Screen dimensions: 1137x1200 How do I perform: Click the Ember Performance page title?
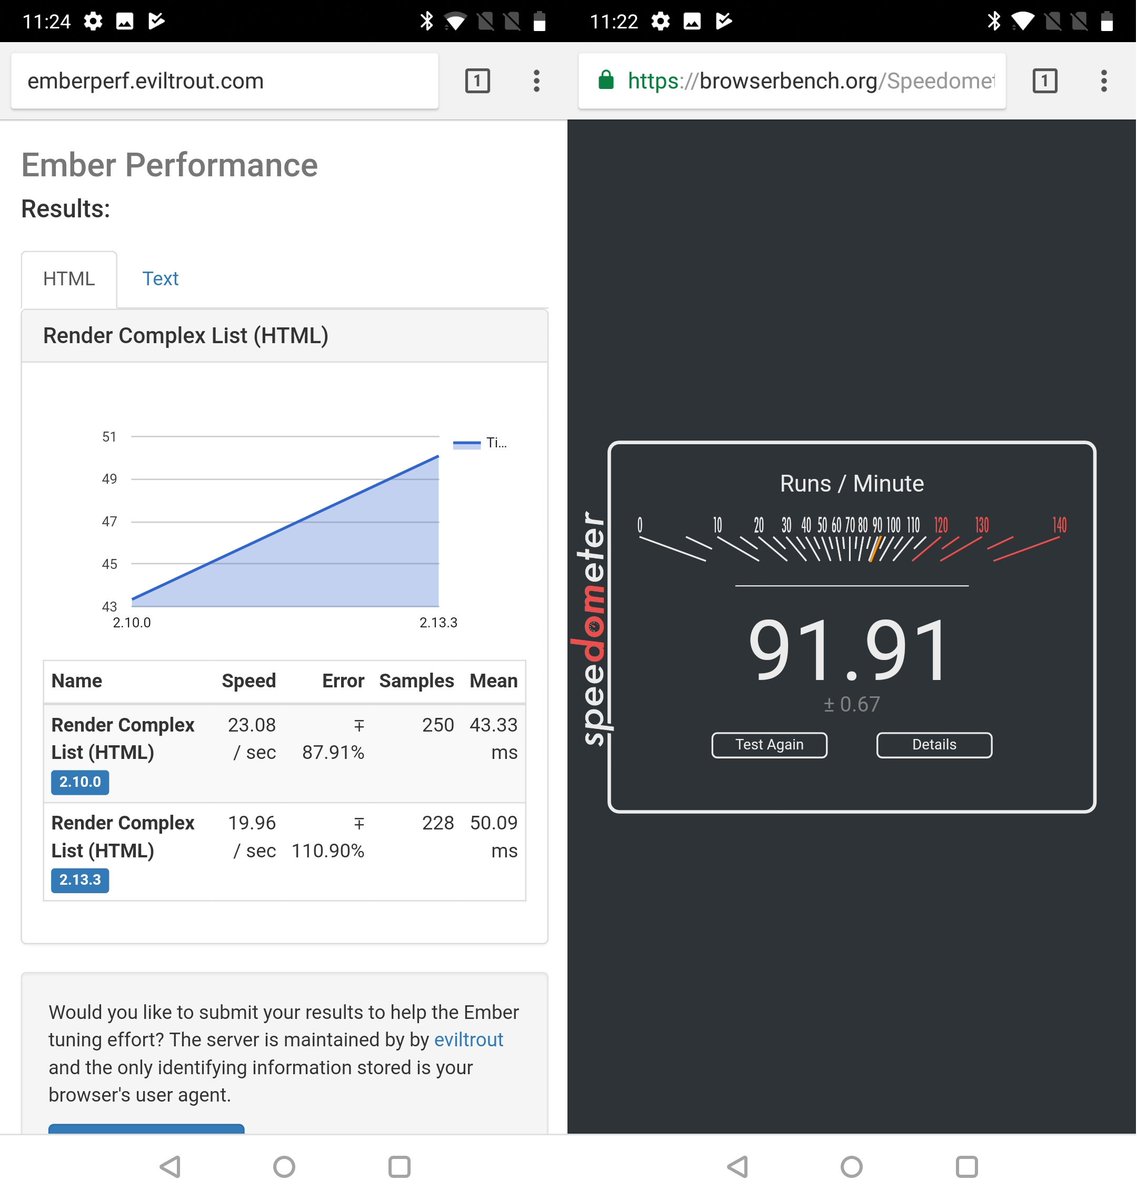170,165
